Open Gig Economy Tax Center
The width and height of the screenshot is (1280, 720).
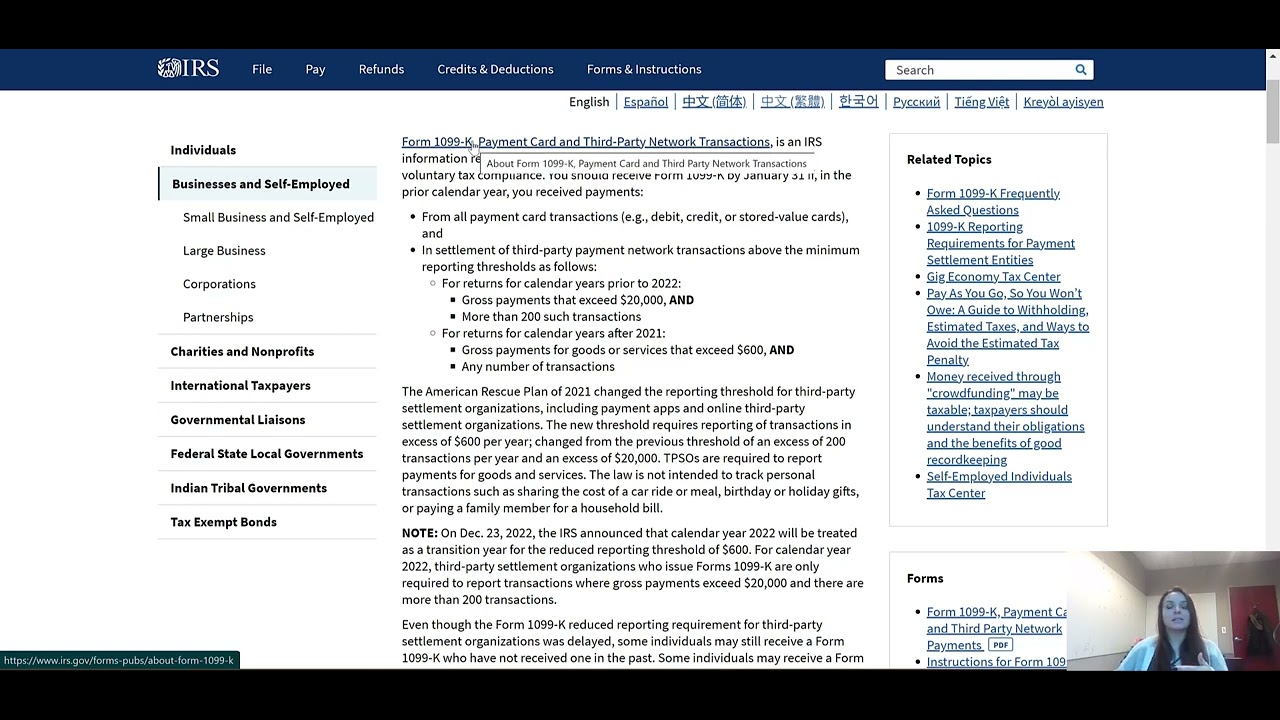[x=993, y=276]
